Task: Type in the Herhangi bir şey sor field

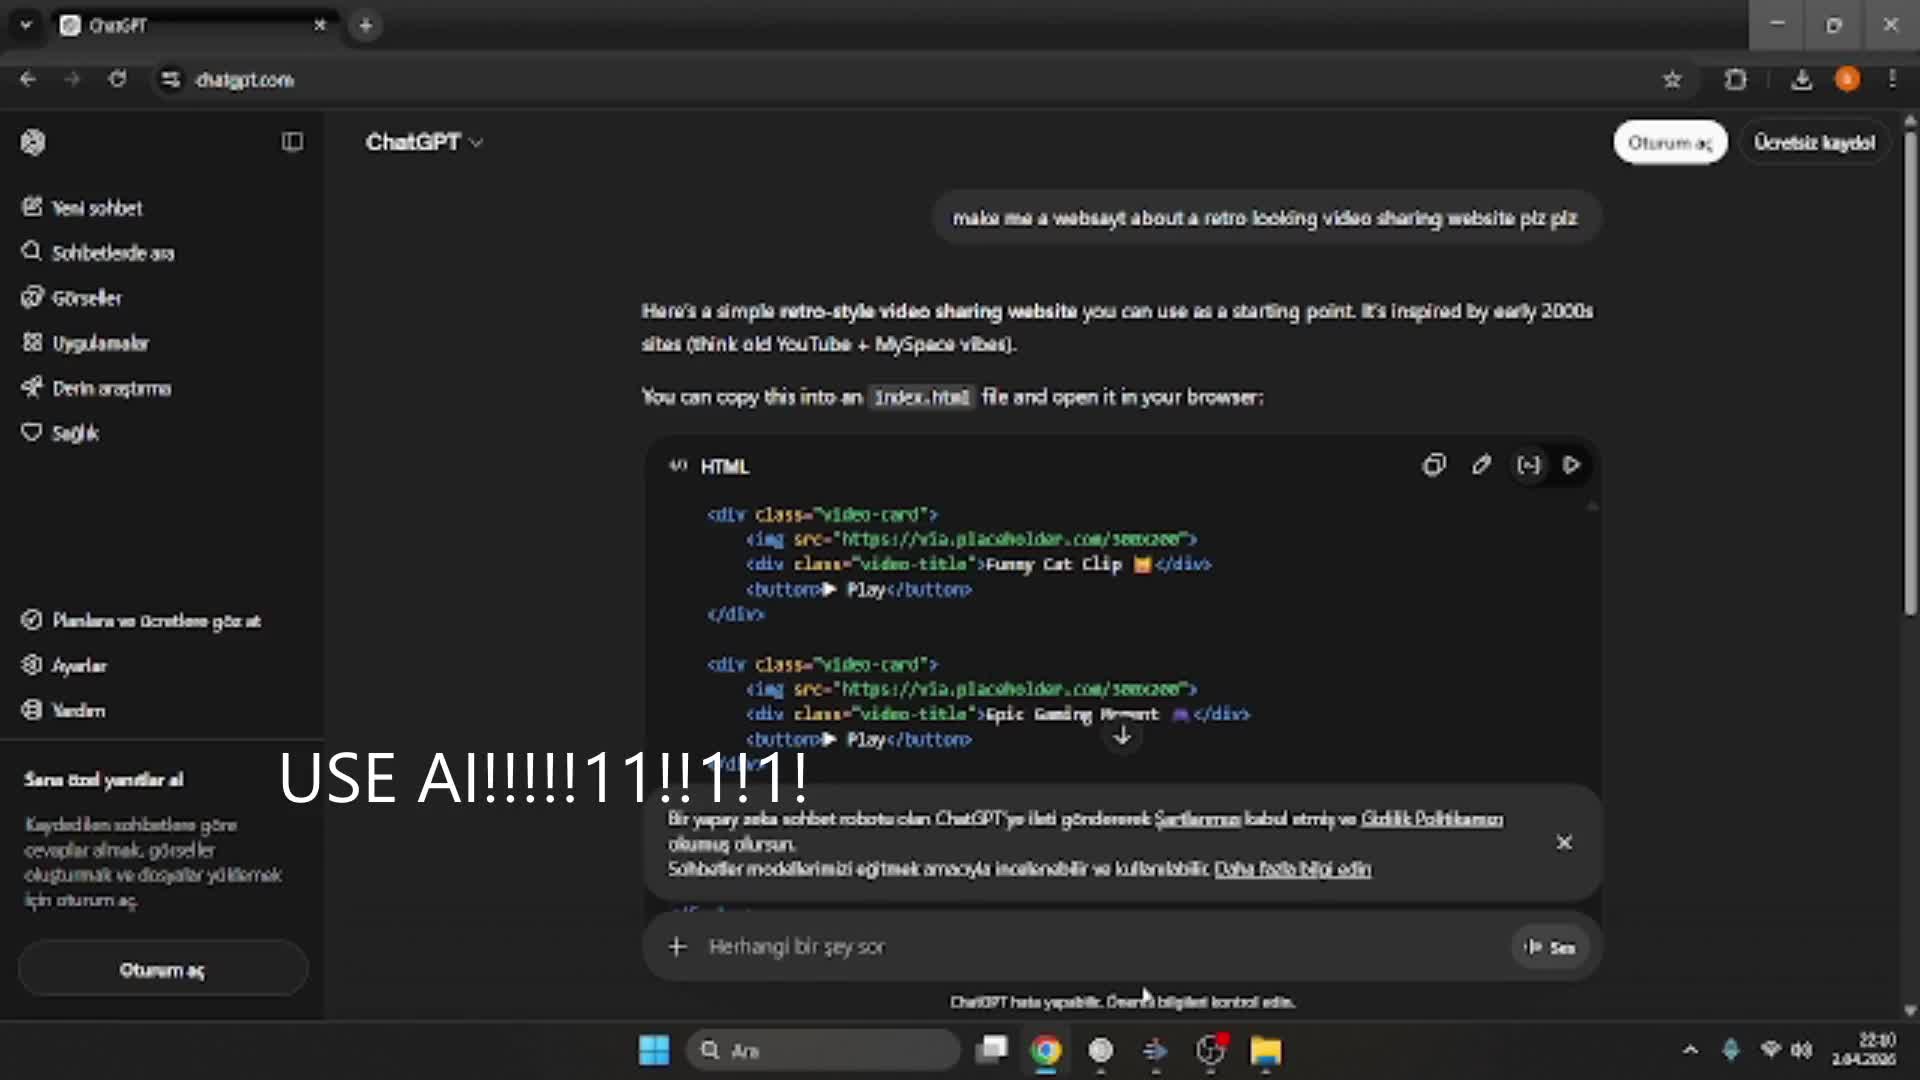Action: tap(1100, 946)
